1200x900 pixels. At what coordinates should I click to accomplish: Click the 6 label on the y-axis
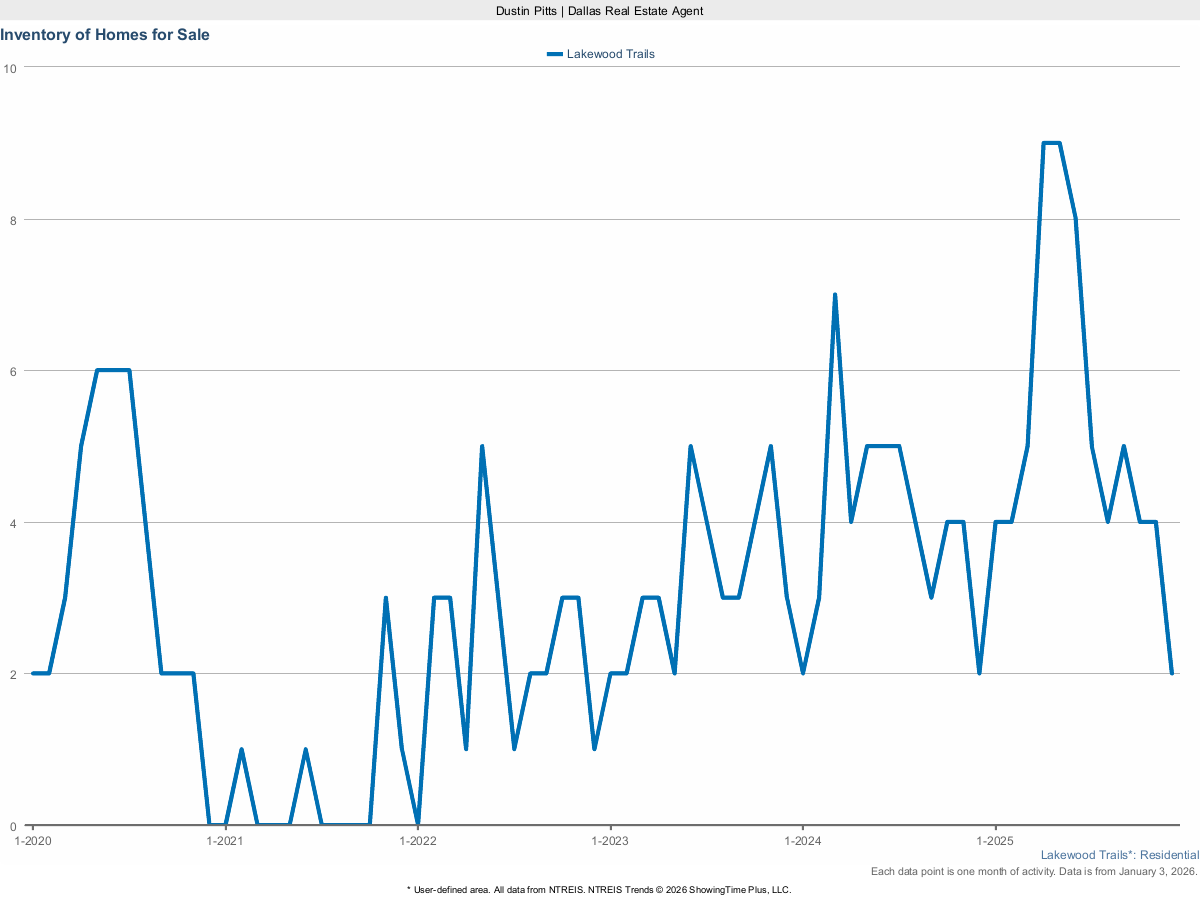click(13, 371)
